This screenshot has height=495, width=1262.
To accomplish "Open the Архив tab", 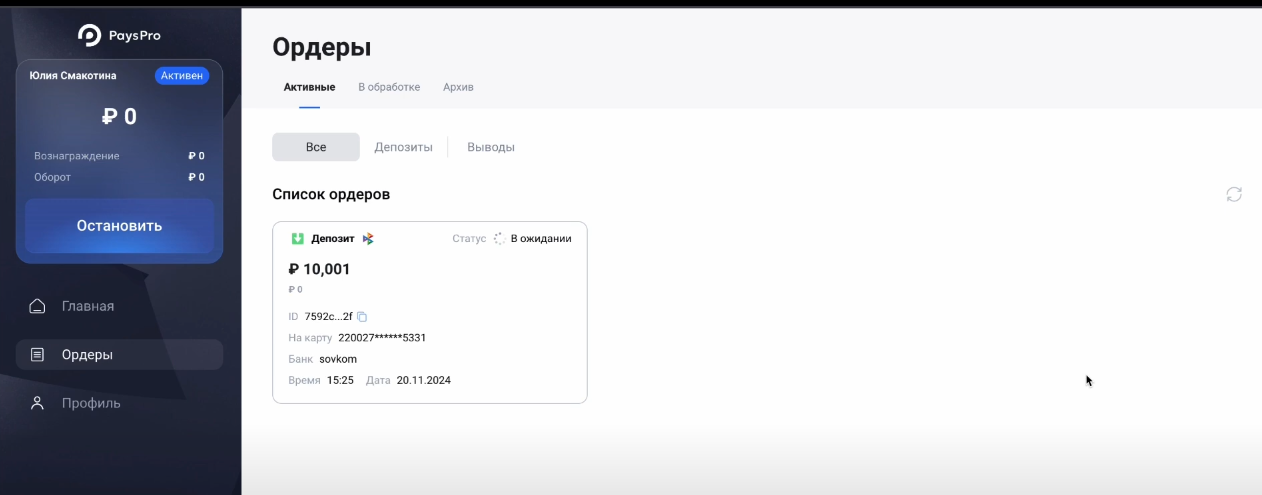I will click(458, 87).
